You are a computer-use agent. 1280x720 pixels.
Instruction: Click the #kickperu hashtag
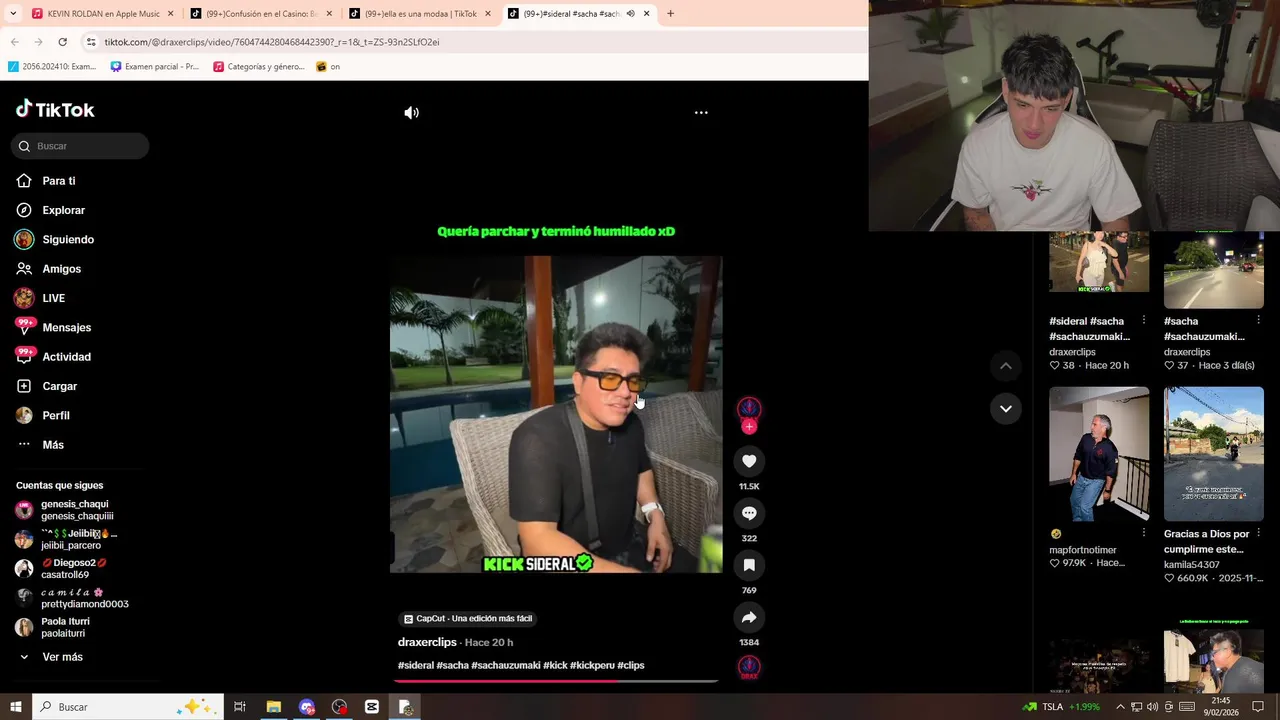point(592,665)
